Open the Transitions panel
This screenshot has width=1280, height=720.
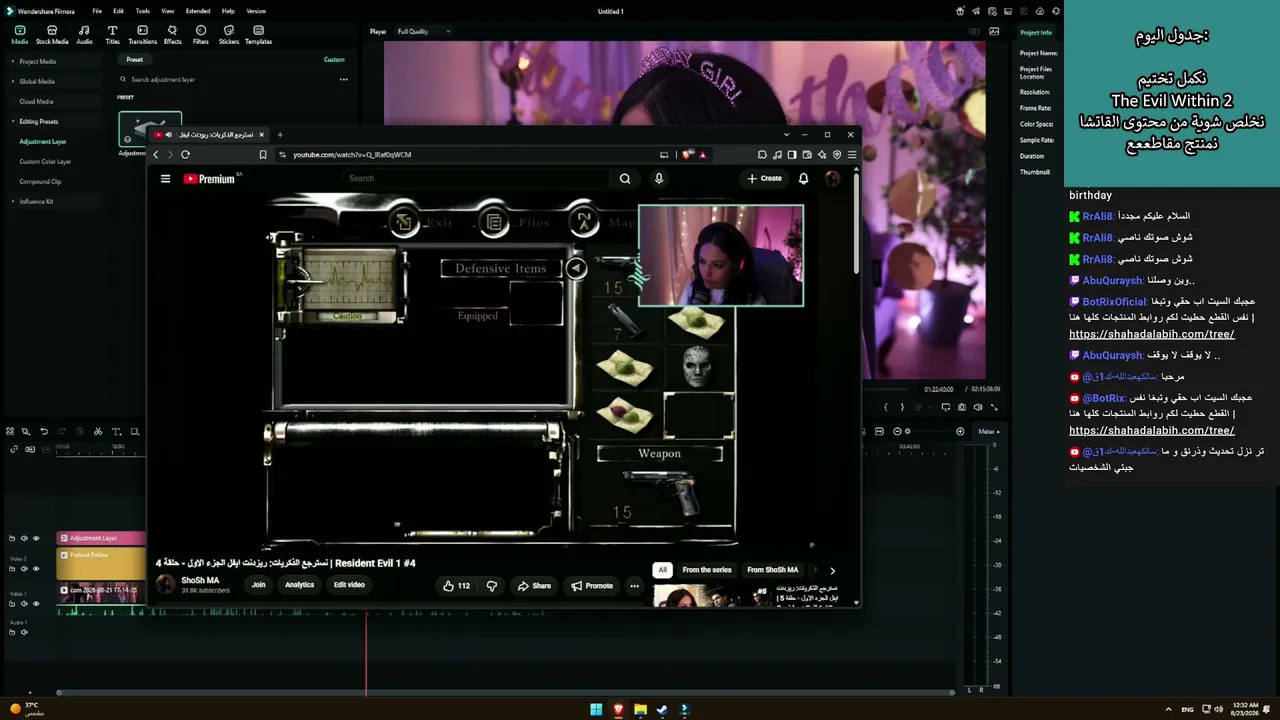coord(142,35)
